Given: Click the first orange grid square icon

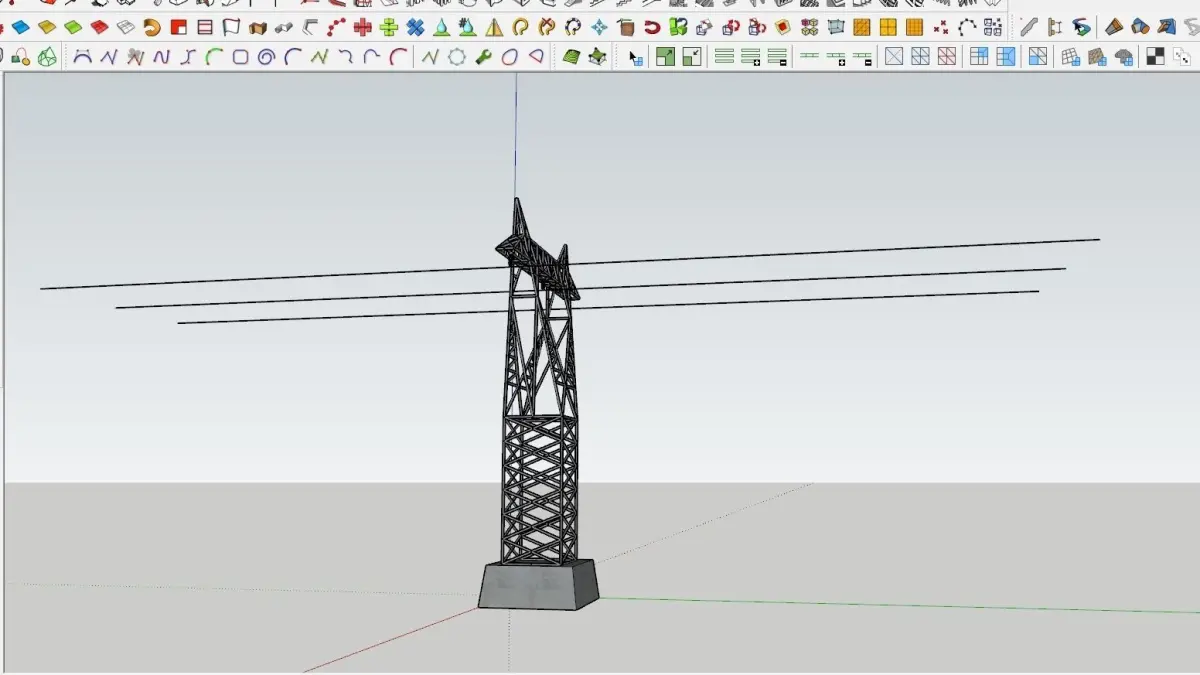Looking at the screenshot, I should (862, 27).
